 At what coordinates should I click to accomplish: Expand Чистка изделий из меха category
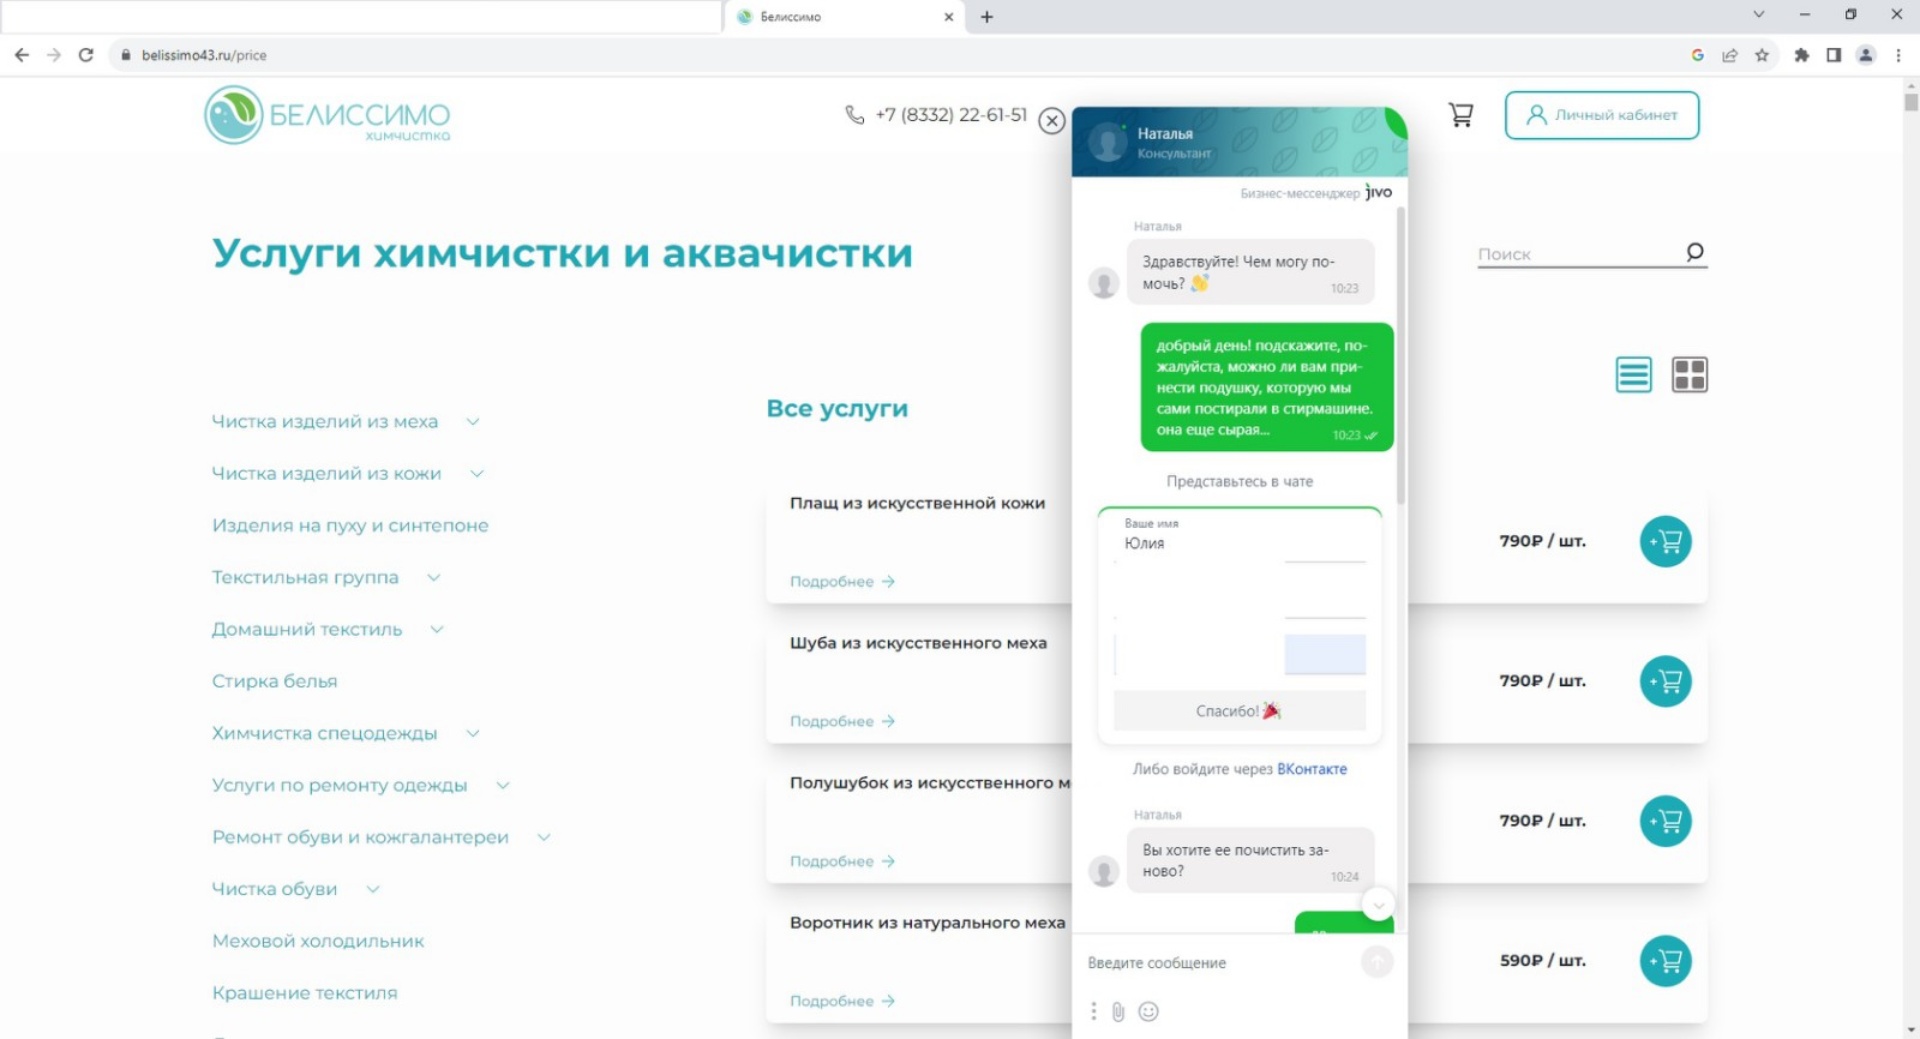(473, 422)
